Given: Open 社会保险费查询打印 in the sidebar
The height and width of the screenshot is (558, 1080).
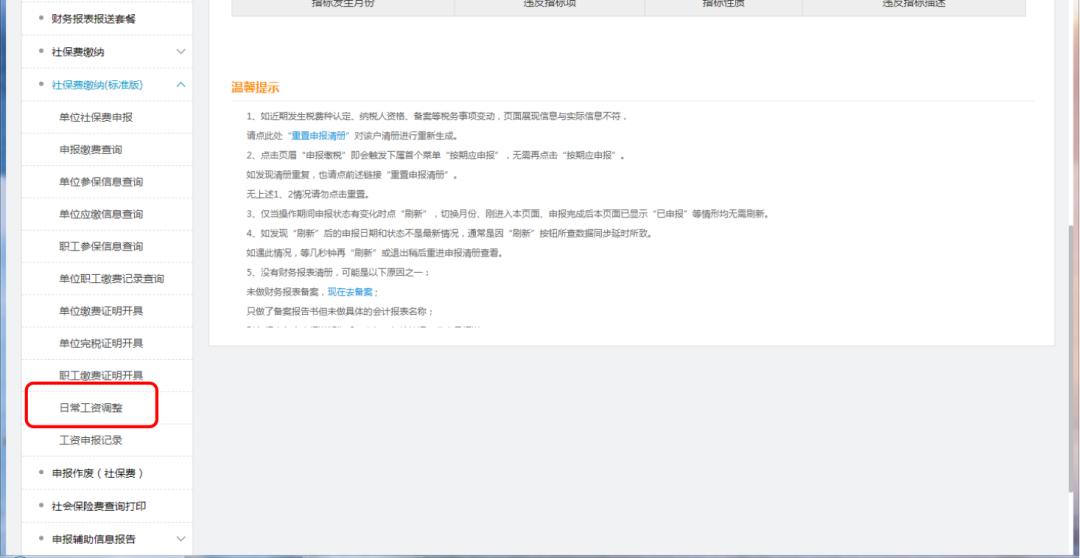Looking at the screenshot, I should point(99,506).
